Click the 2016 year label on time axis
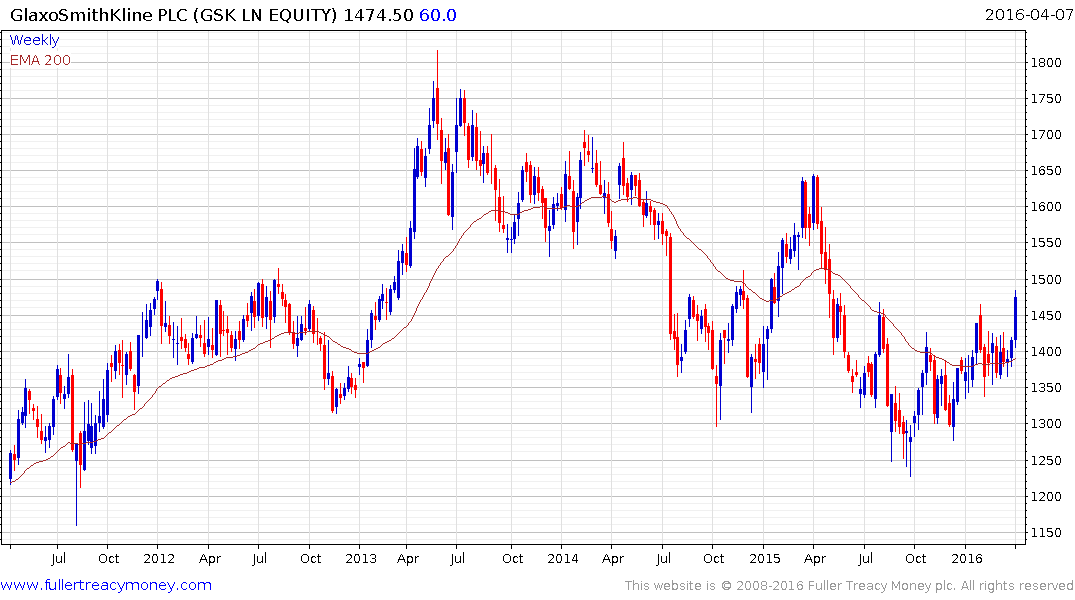1075x600 pixels. 967,558
